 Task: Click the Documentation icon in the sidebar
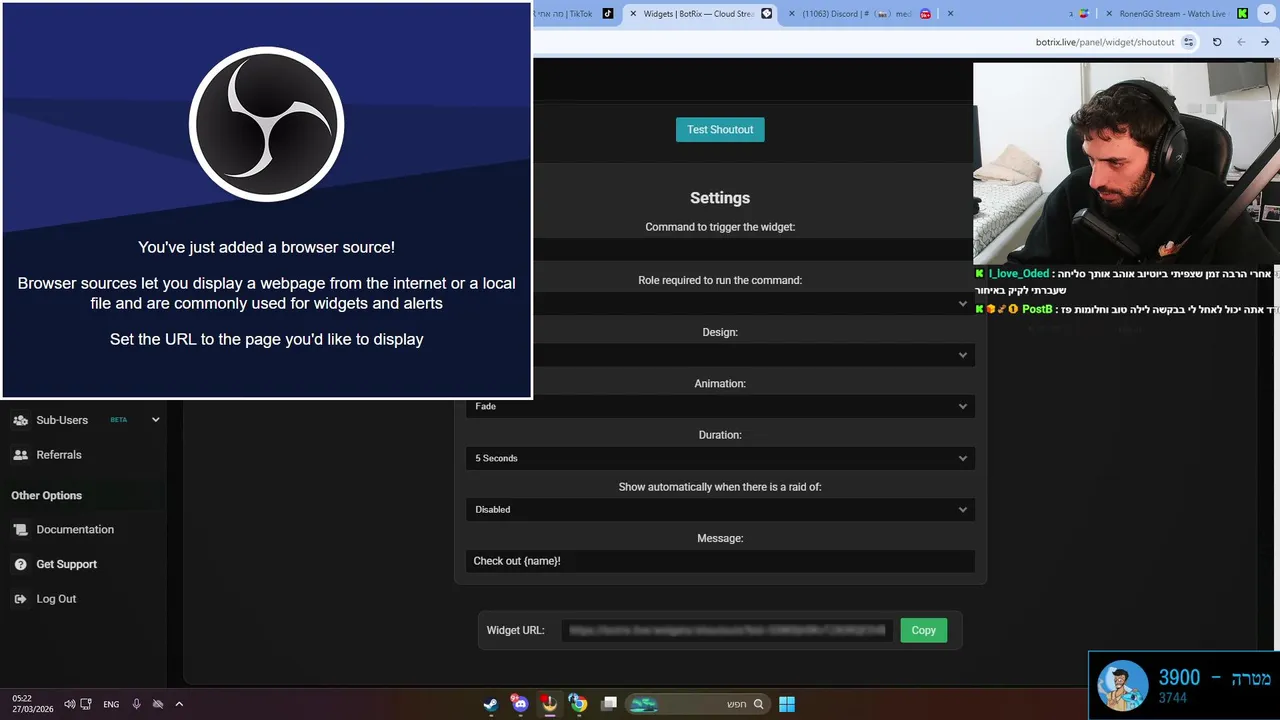coord(20,529)
